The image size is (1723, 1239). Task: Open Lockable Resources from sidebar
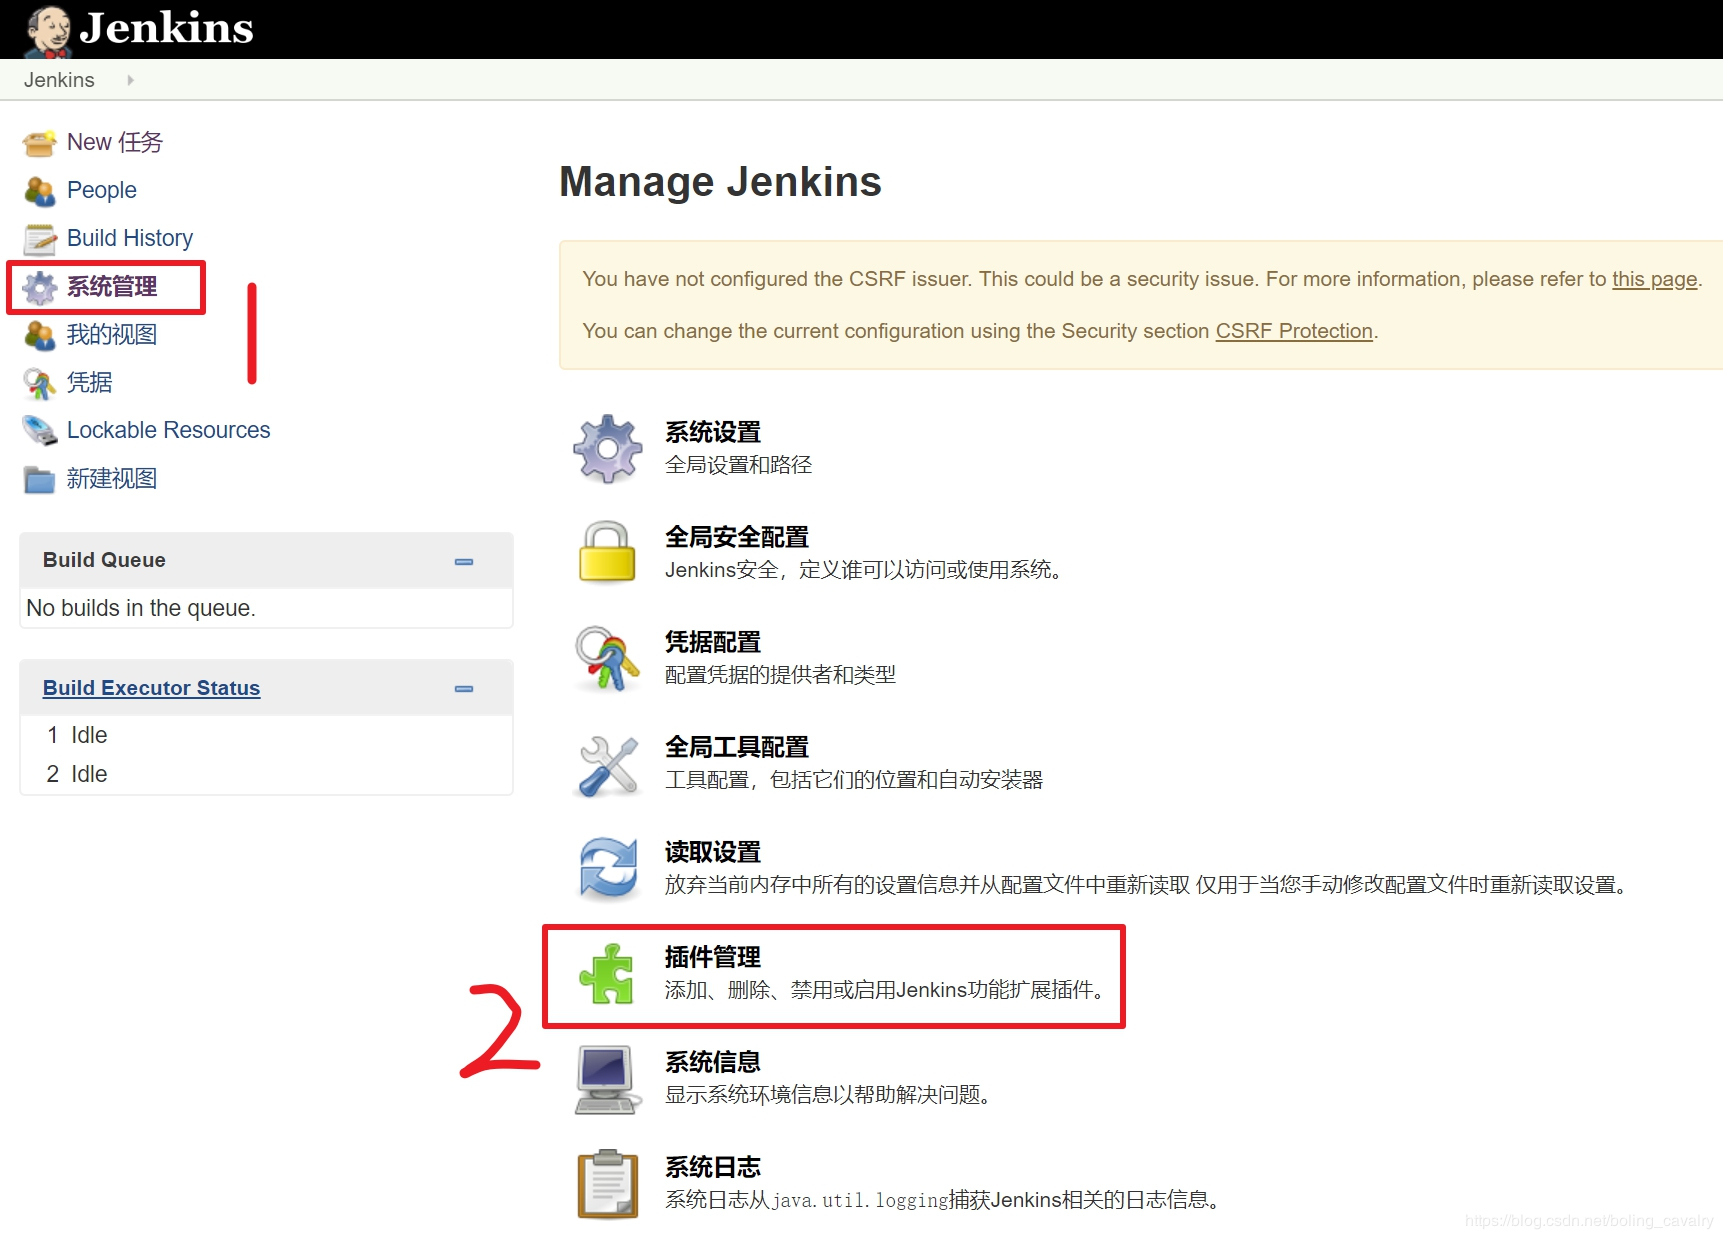[169, 430]
